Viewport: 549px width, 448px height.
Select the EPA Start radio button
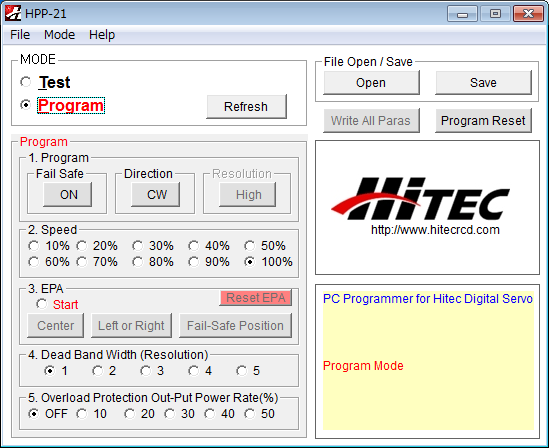(42, 304)
